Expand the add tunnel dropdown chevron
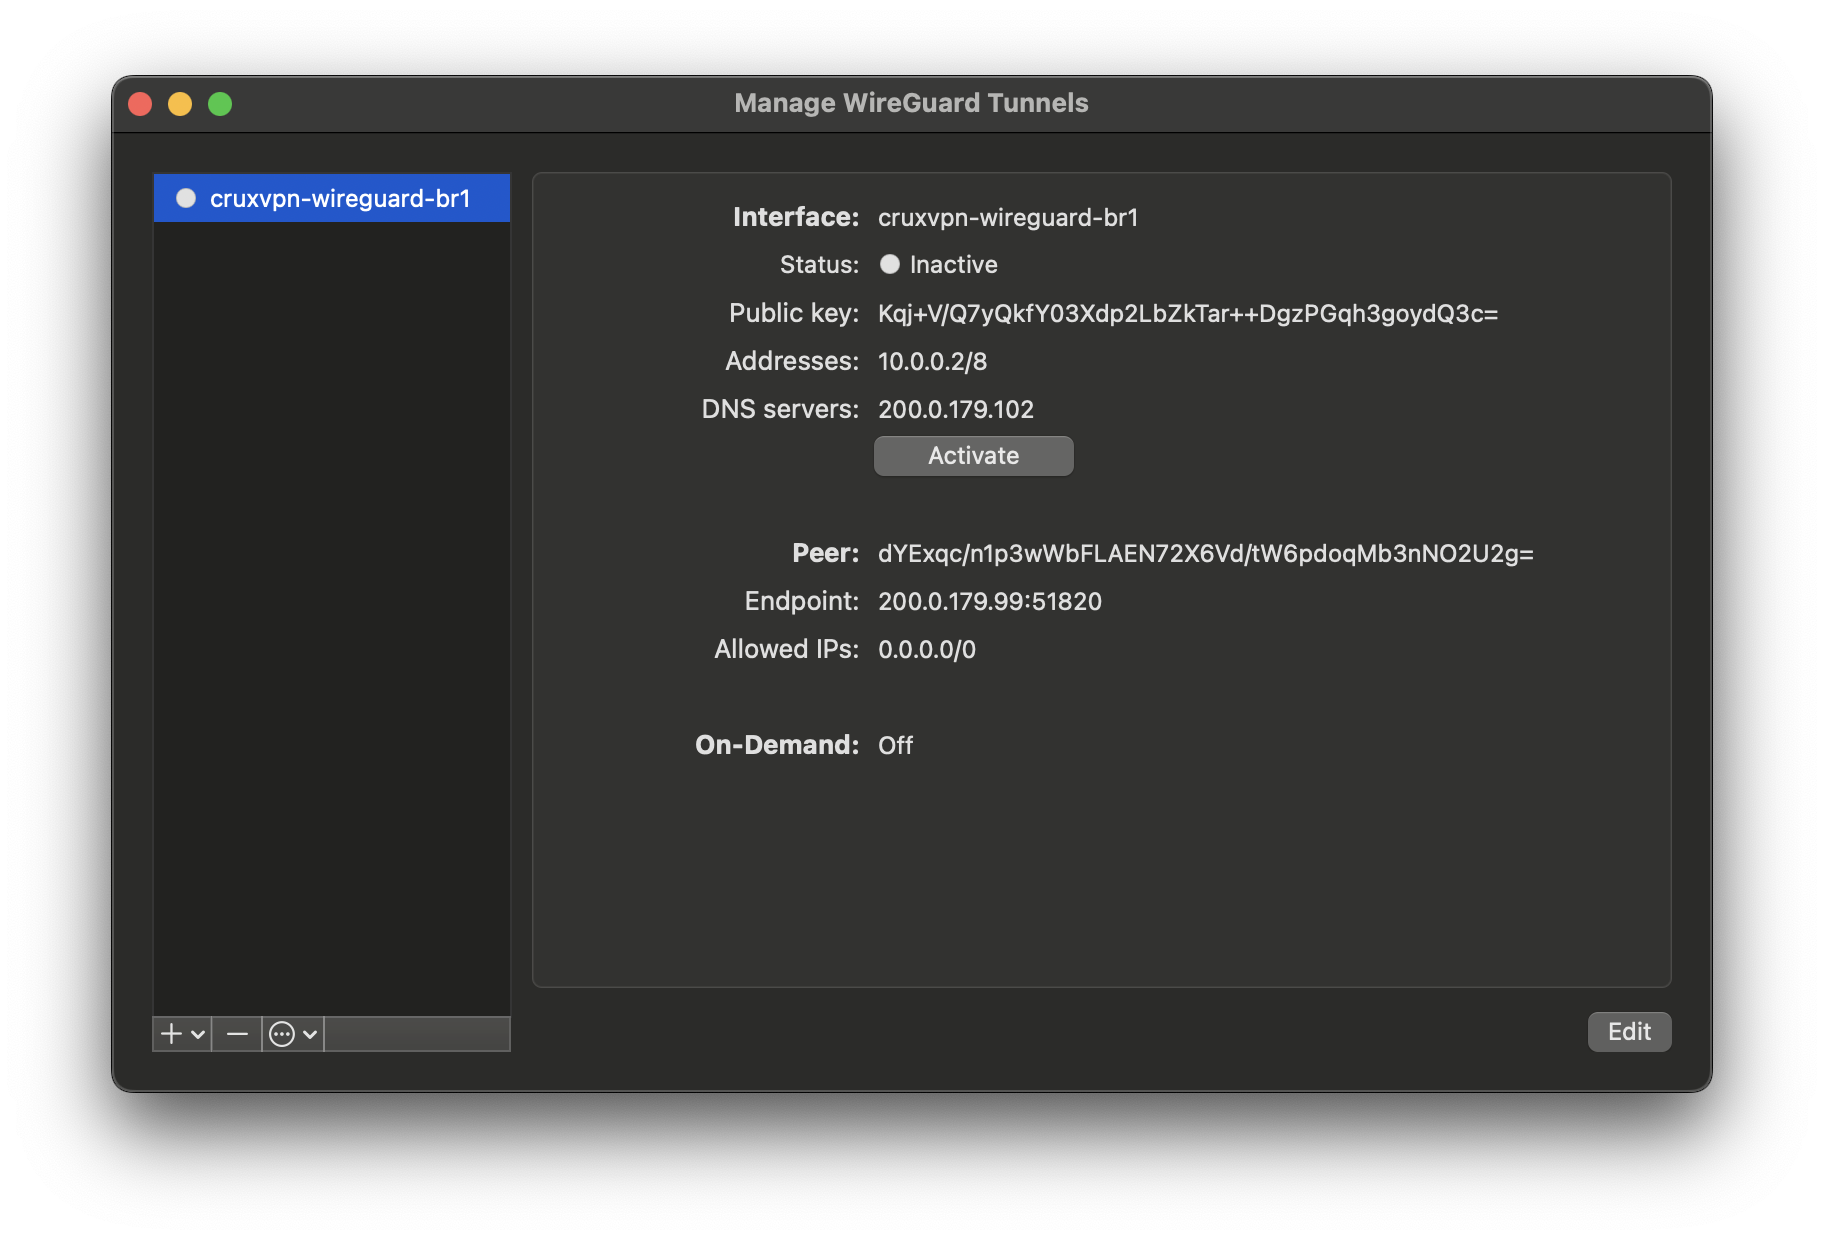 point(198,1034)
